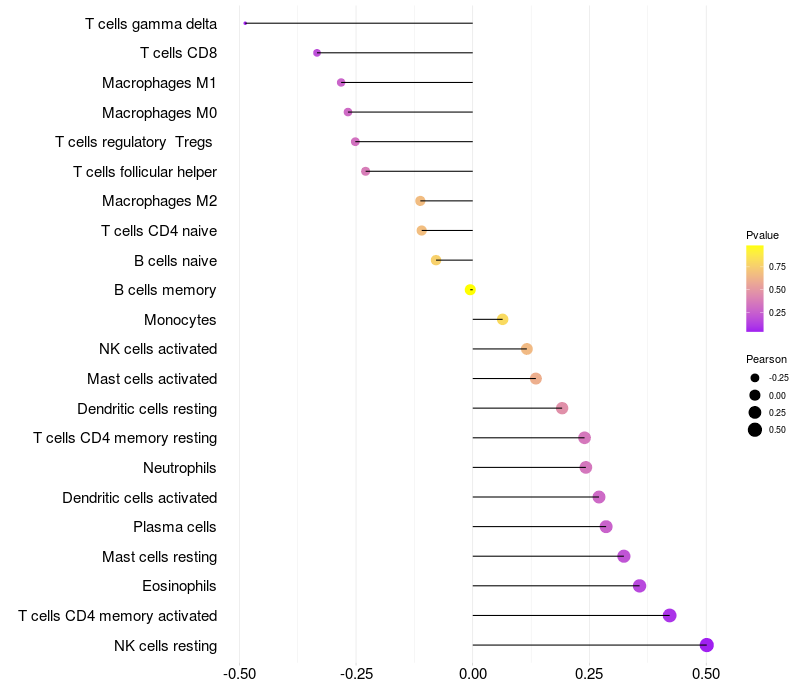This screenshot has height=700, width=800.
Task: Click the "Pvalue" legend title
Action: (762, 235)
